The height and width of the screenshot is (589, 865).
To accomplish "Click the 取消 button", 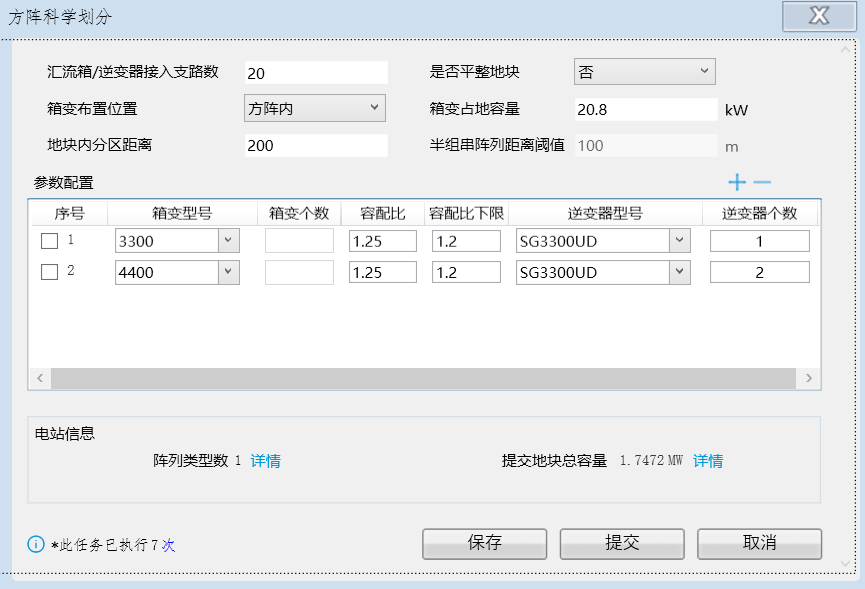I will click(759, 543).
